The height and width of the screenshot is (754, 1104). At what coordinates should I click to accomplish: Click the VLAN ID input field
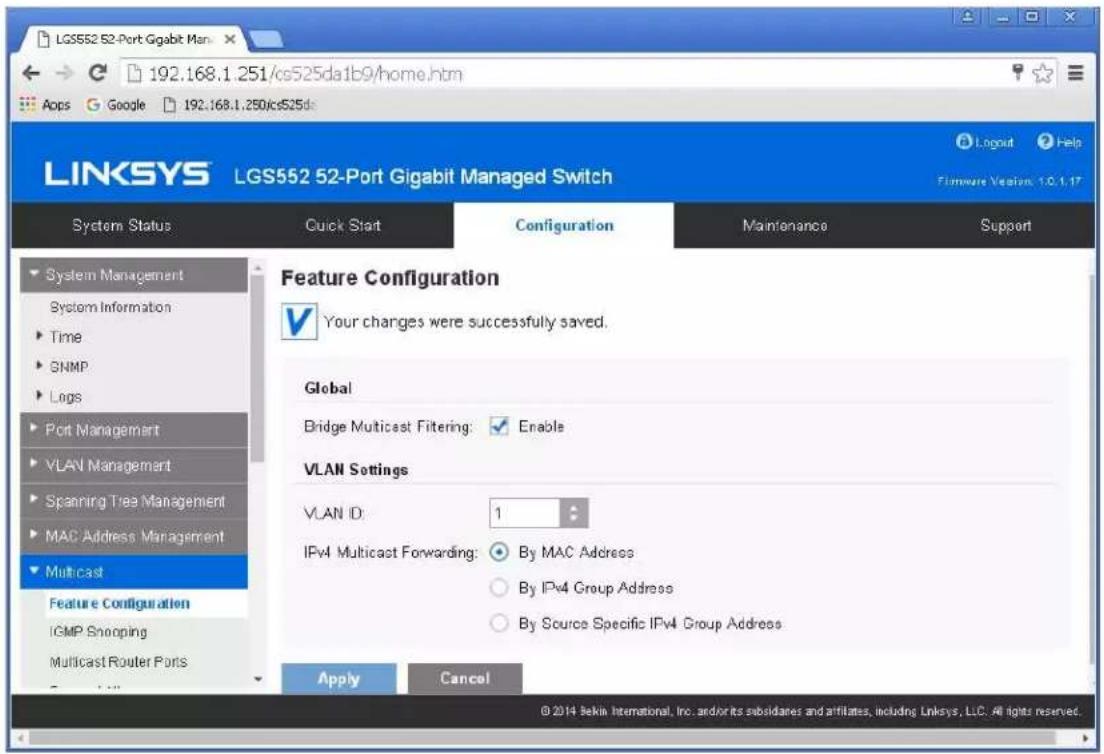[x=525, y=513]
